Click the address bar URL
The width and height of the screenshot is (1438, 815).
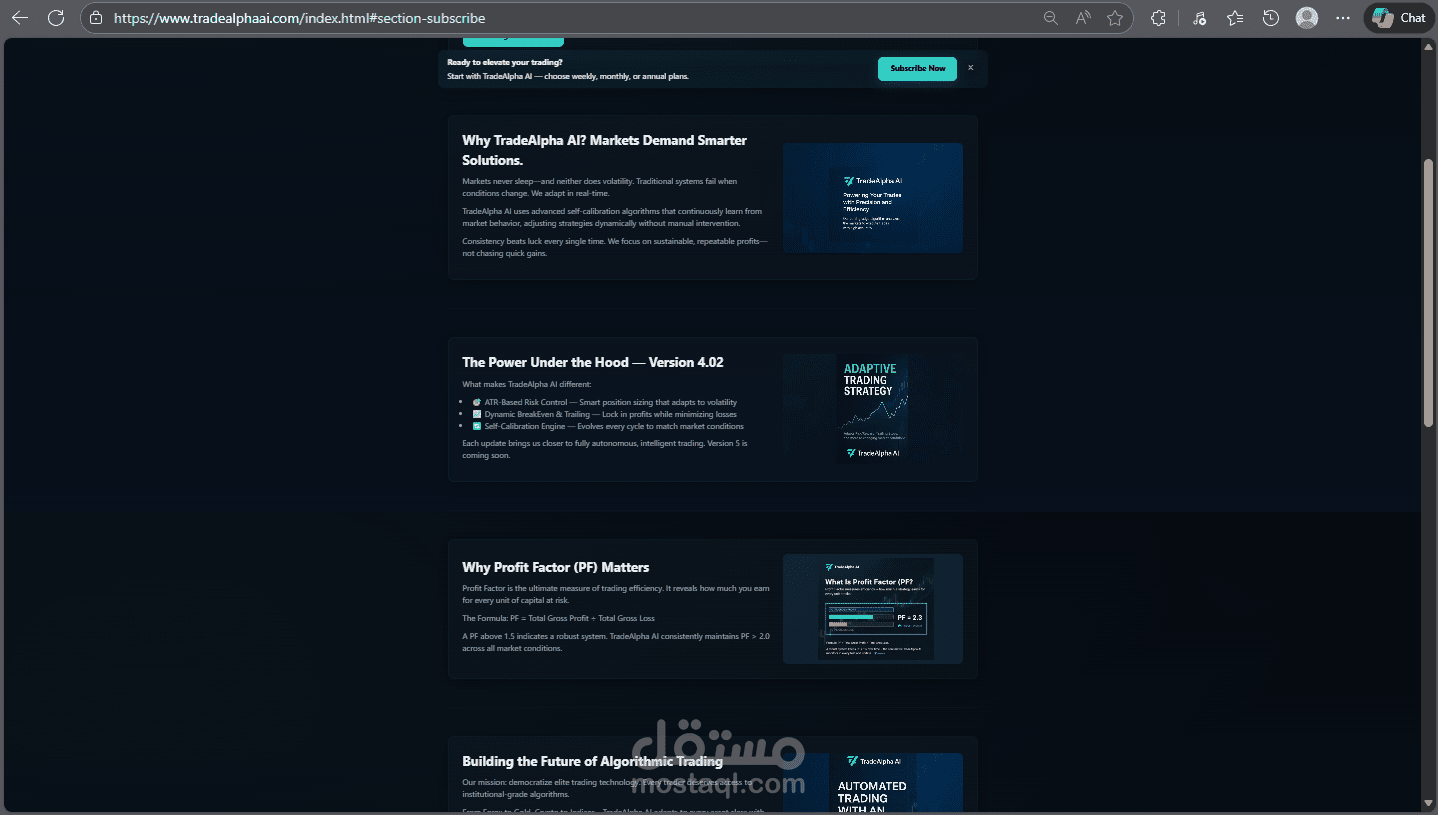tap(300, 18)
